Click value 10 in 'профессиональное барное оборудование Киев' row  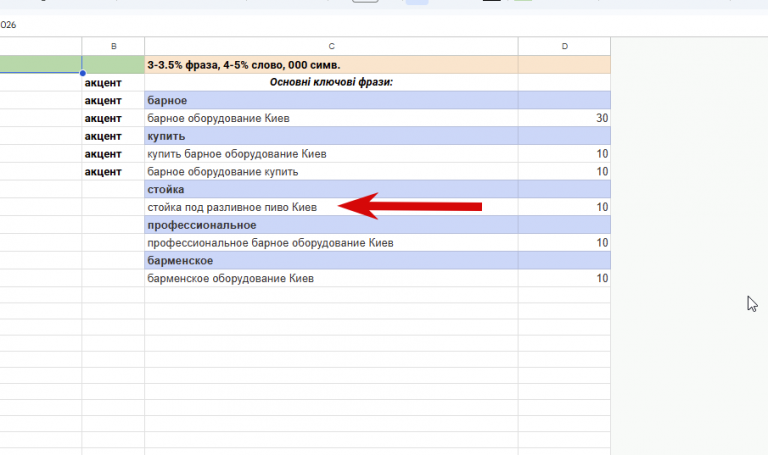pos(564,242)
